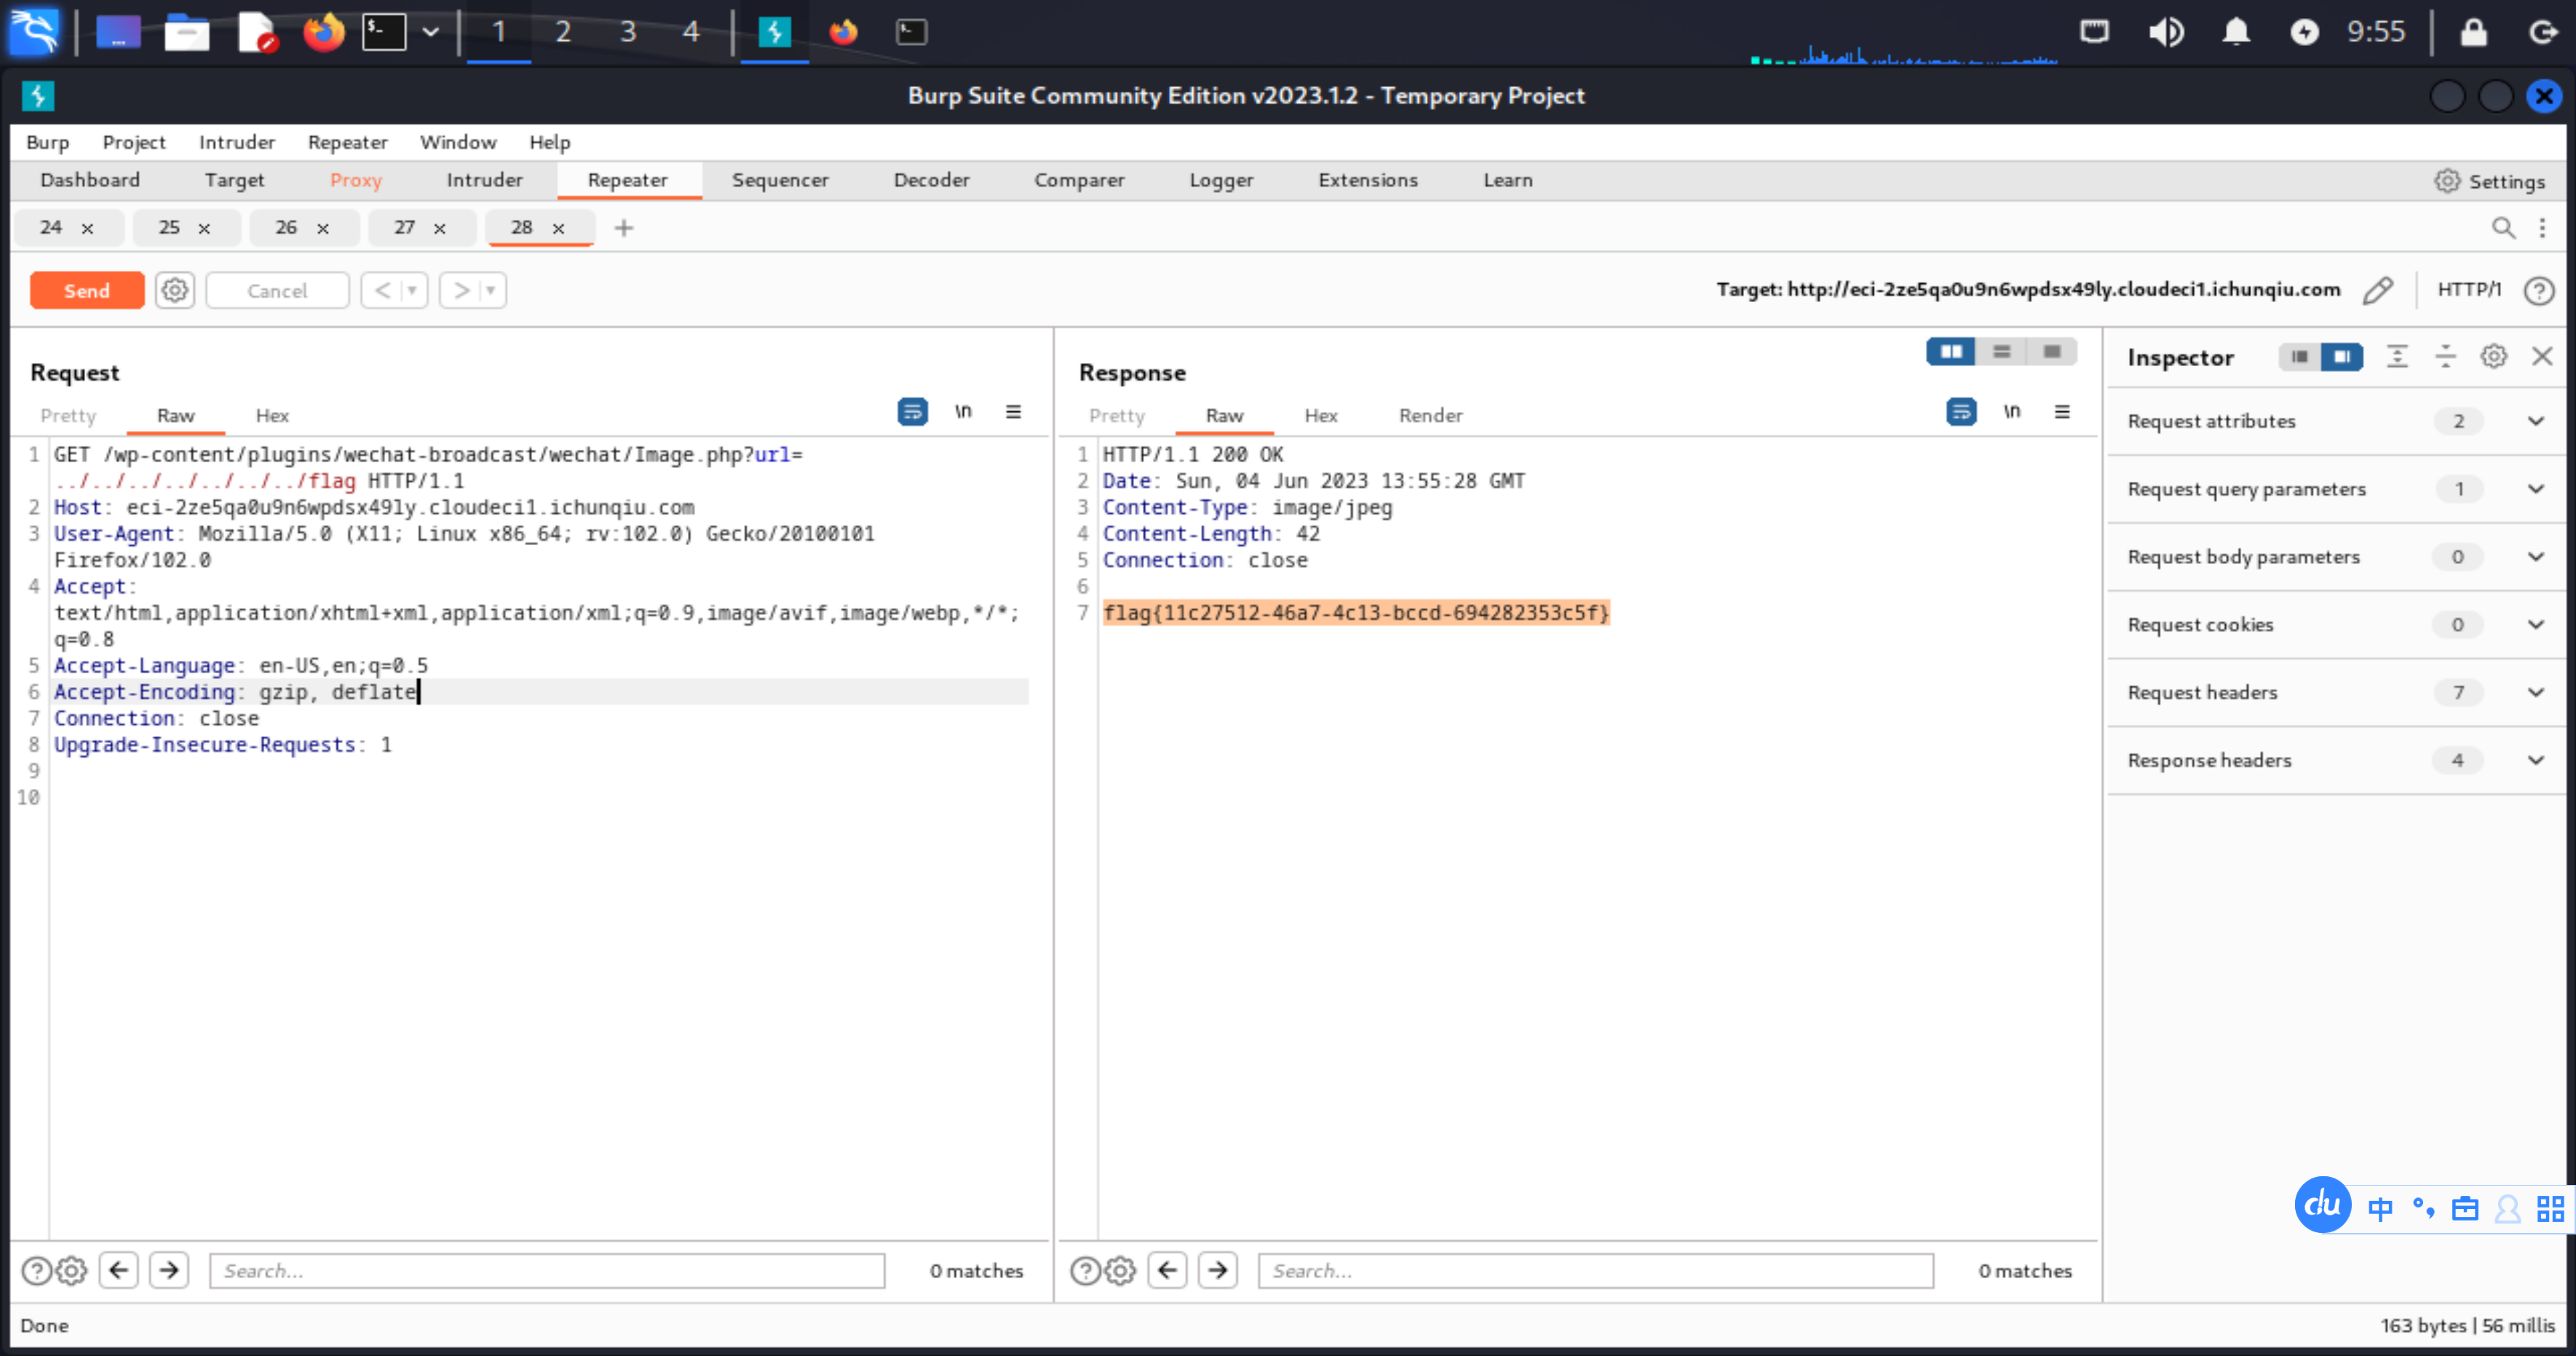Toggle Response line wrap icon

click(x=1961, y=411)
